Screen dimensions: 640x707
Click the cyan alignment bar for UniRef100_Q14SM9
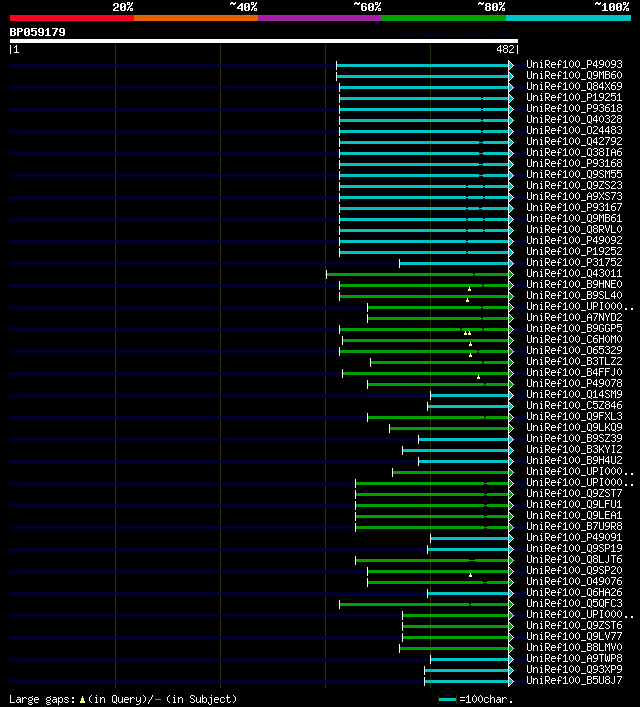pos(470,395)
